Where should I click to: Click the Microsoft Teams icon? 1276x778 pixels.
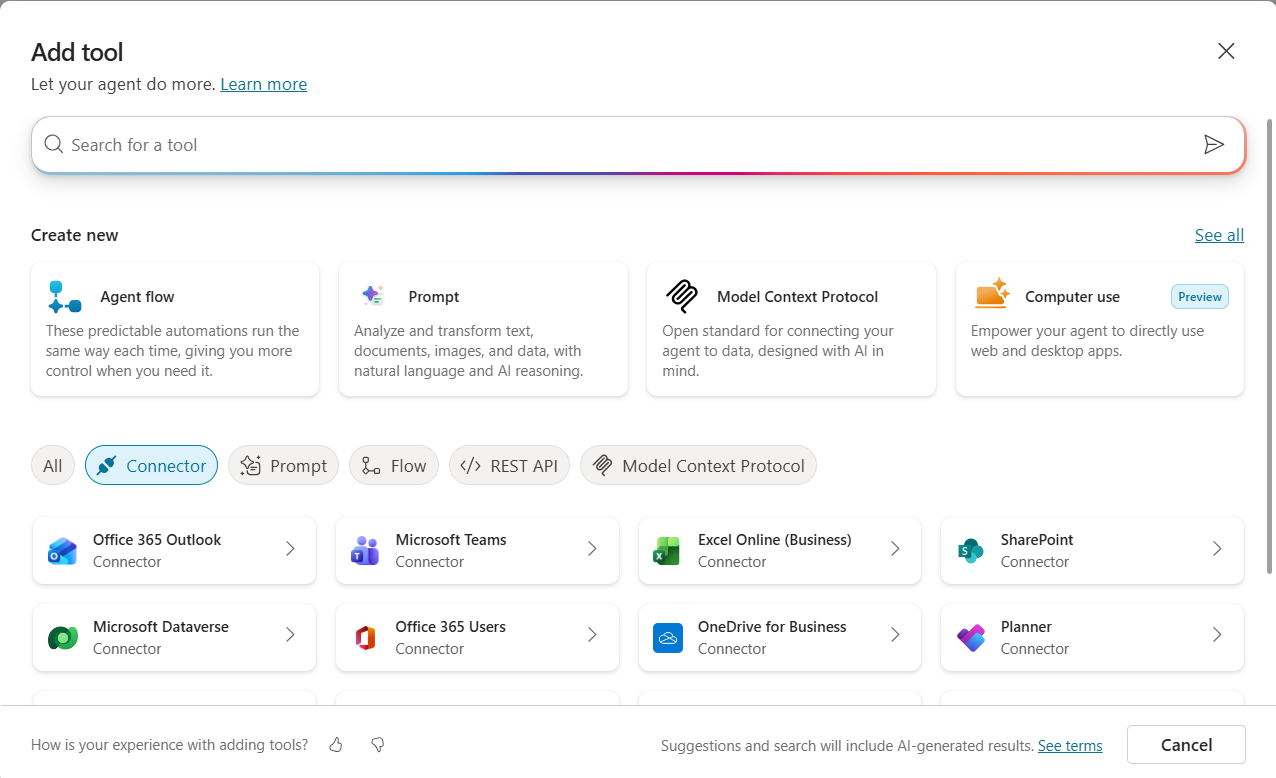(365, 550)
